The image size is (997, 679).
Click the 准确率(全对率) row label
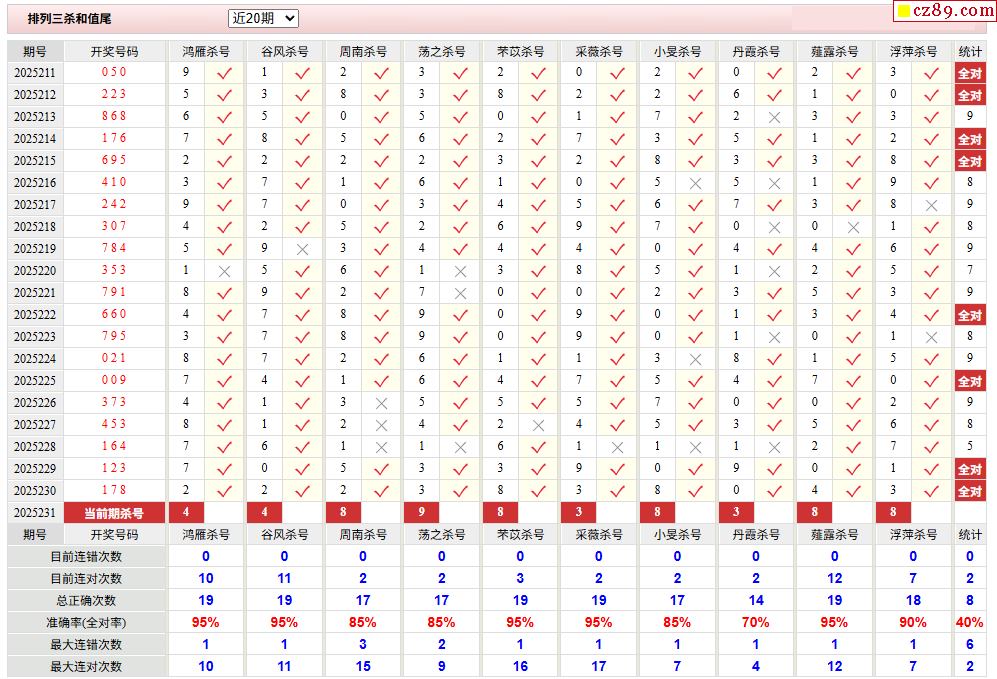pyautogui.click(x=86, y=623)
